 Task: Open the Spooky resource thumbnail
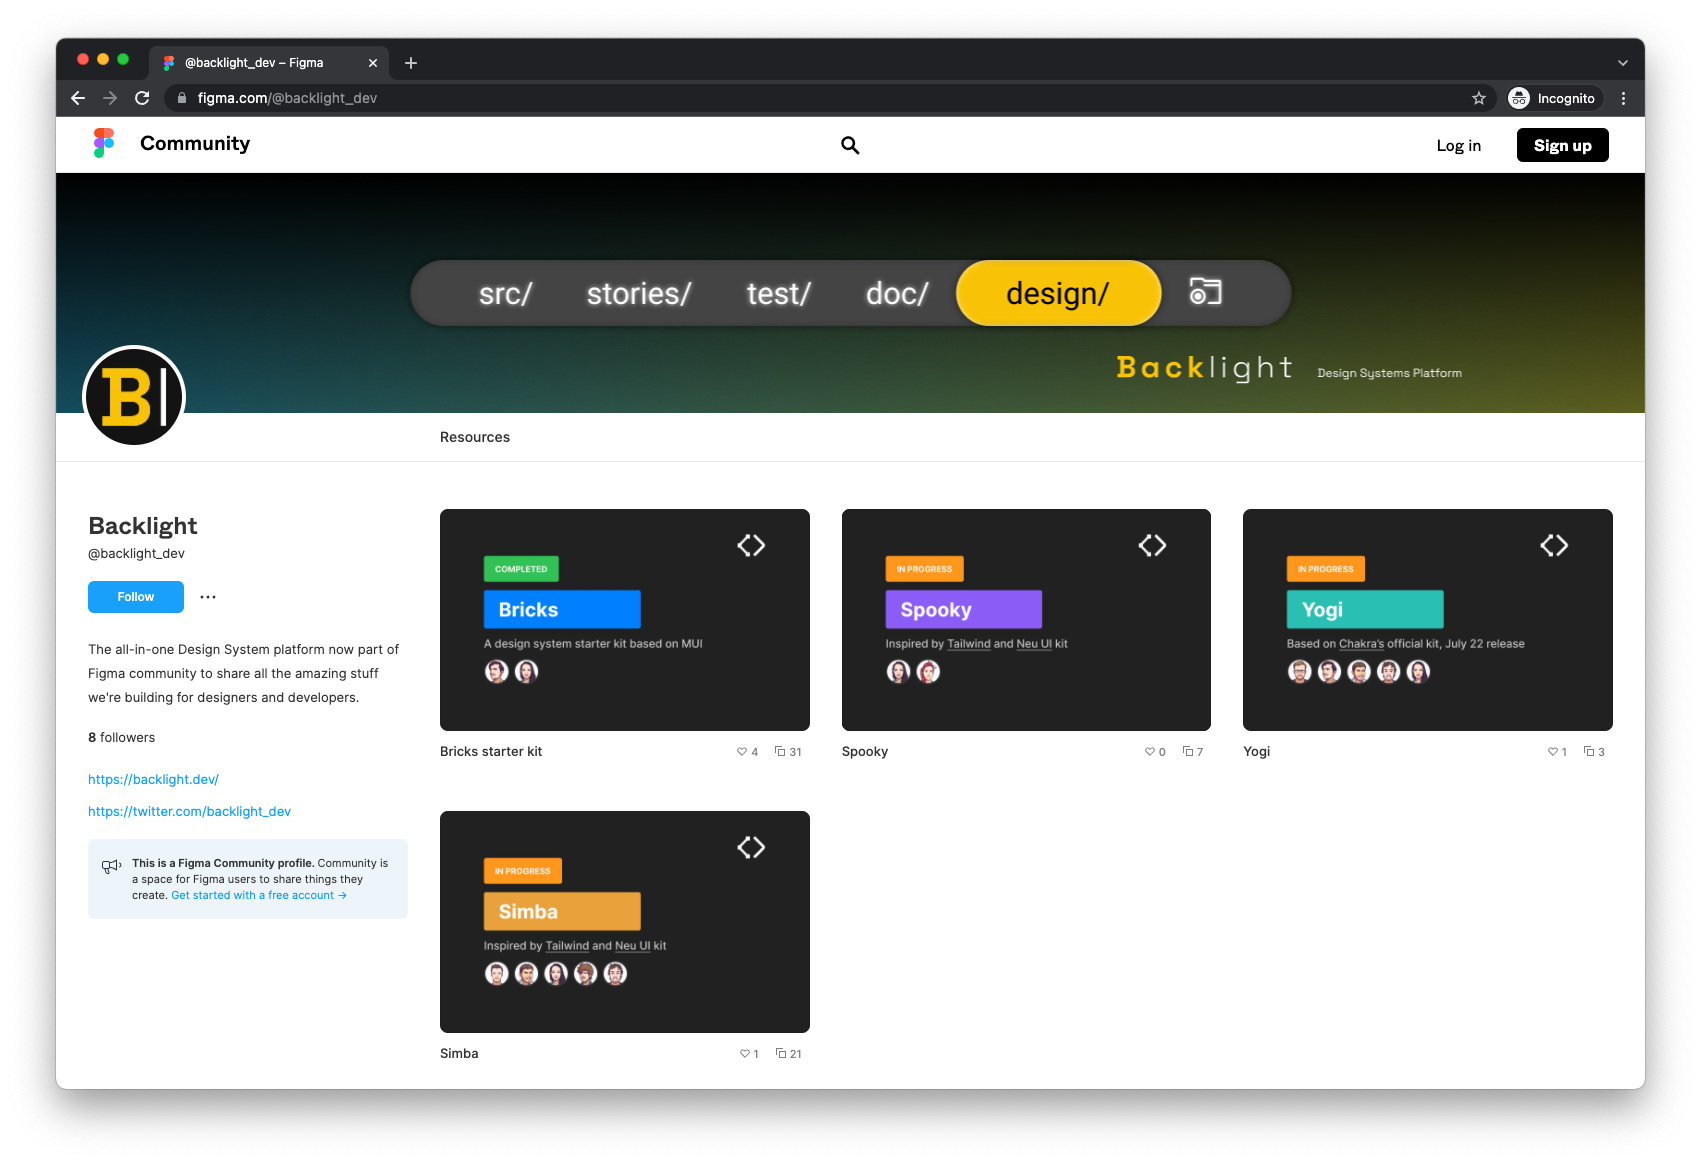click(x=1026, y=620)
